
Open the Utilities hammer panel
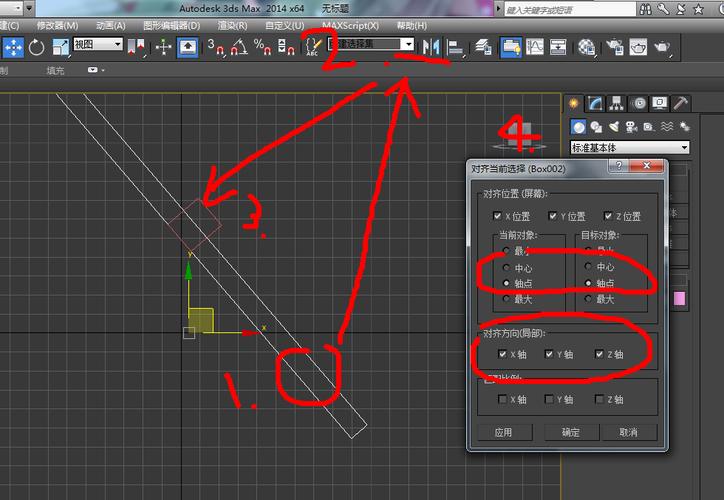(x=681, y=103)
